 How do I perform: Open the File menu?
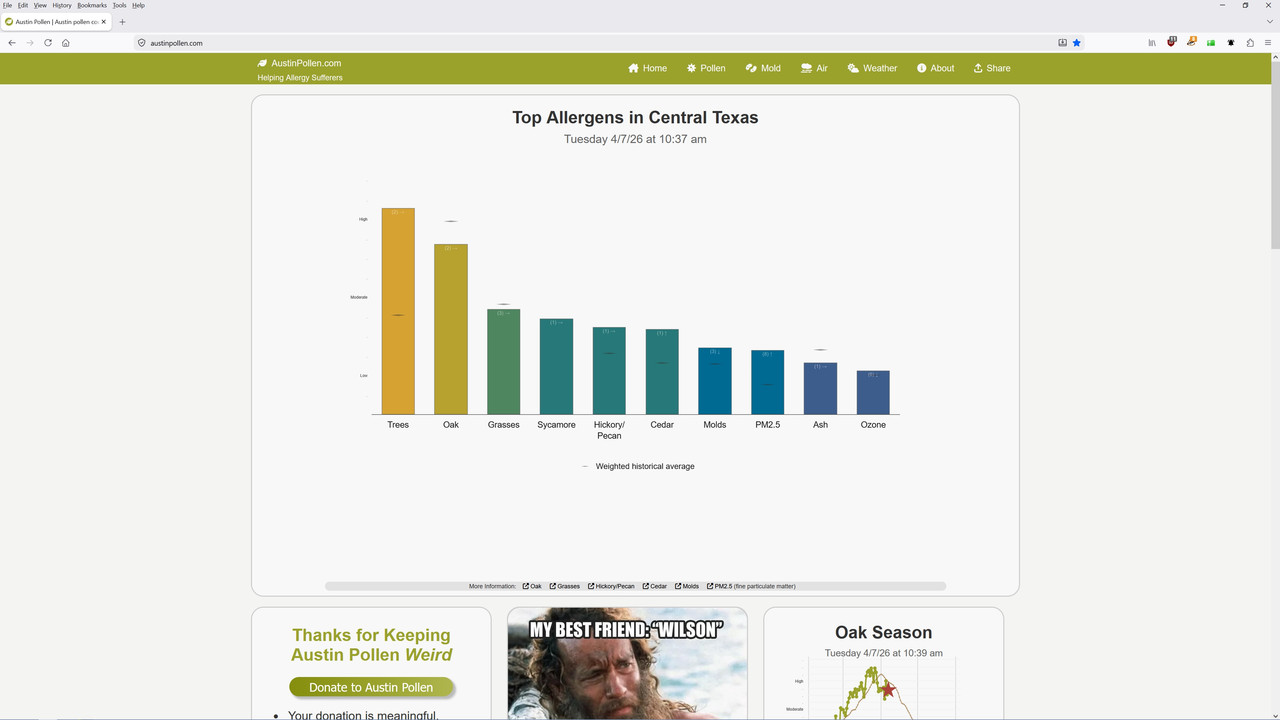pyautogui.click(x=7, y=5)
